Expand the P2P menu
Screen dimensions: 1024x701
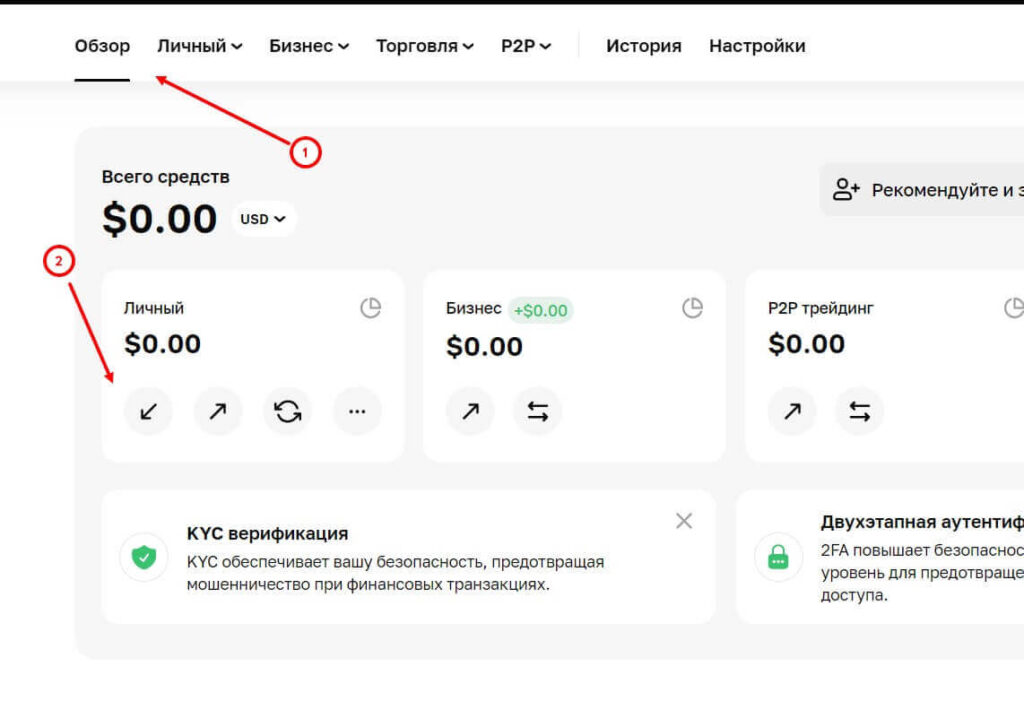pyautogui.click(x=525, y=45)
